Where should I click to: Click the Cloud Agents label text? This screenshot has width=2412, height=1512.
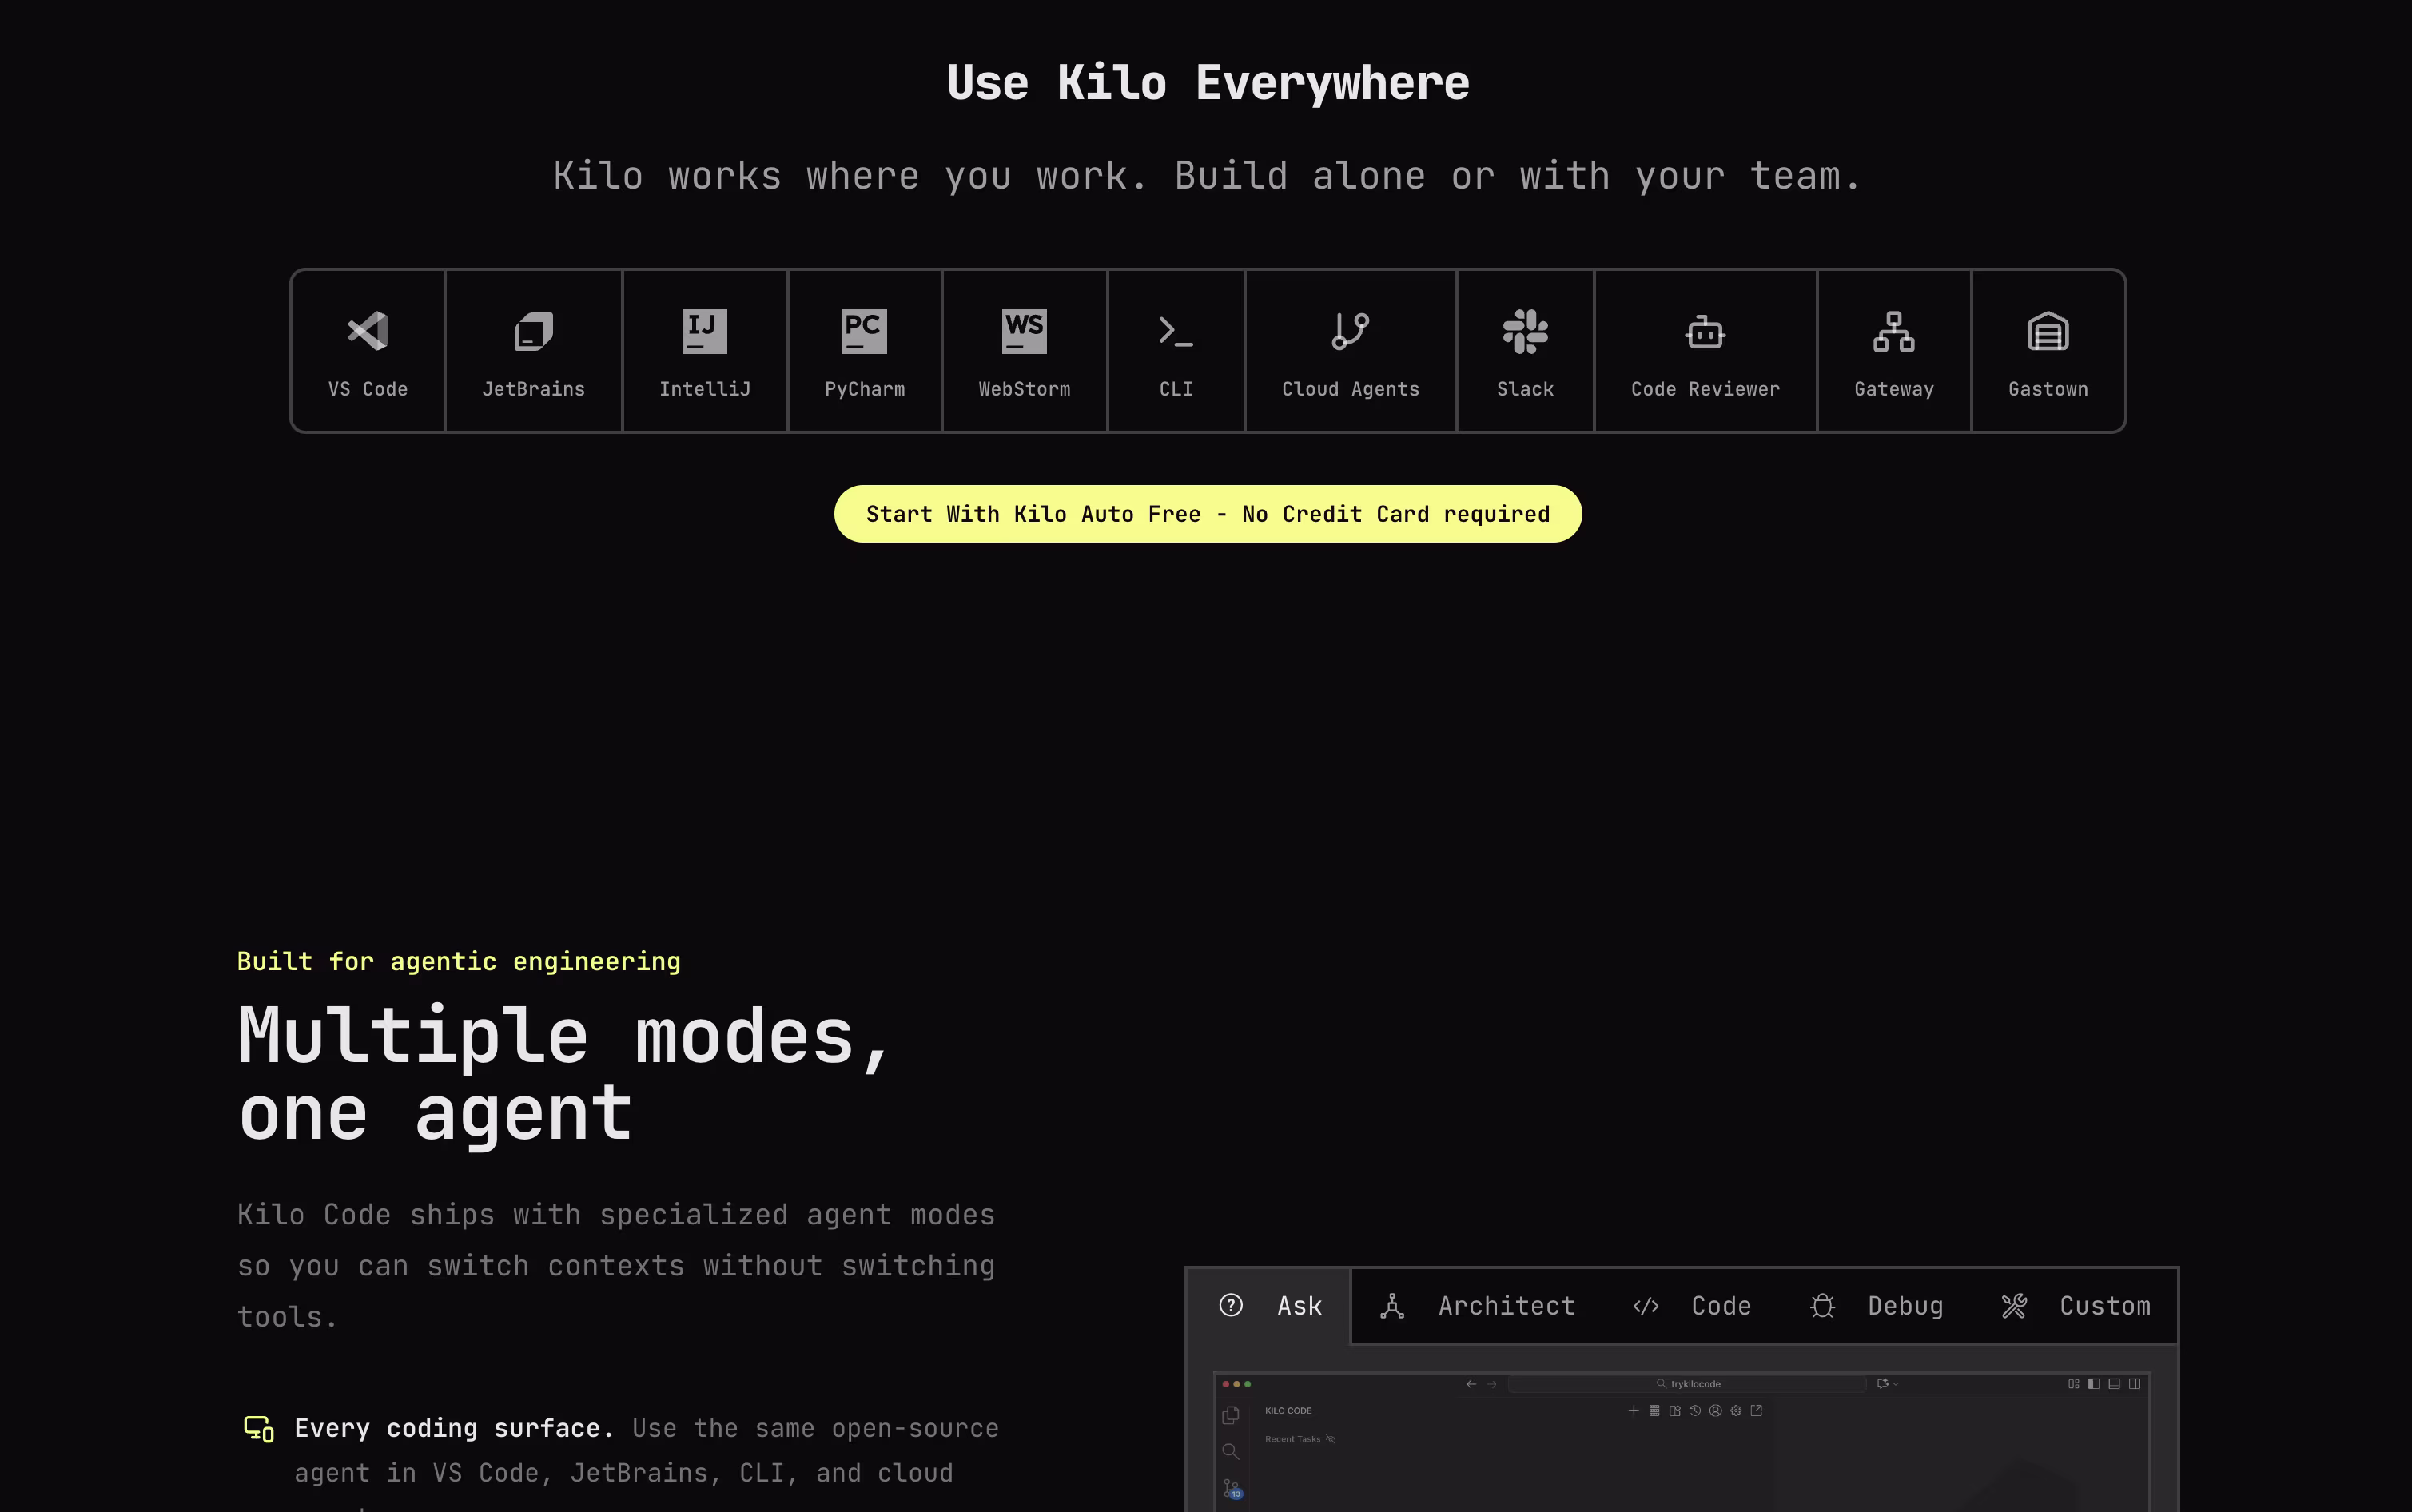1350,389
